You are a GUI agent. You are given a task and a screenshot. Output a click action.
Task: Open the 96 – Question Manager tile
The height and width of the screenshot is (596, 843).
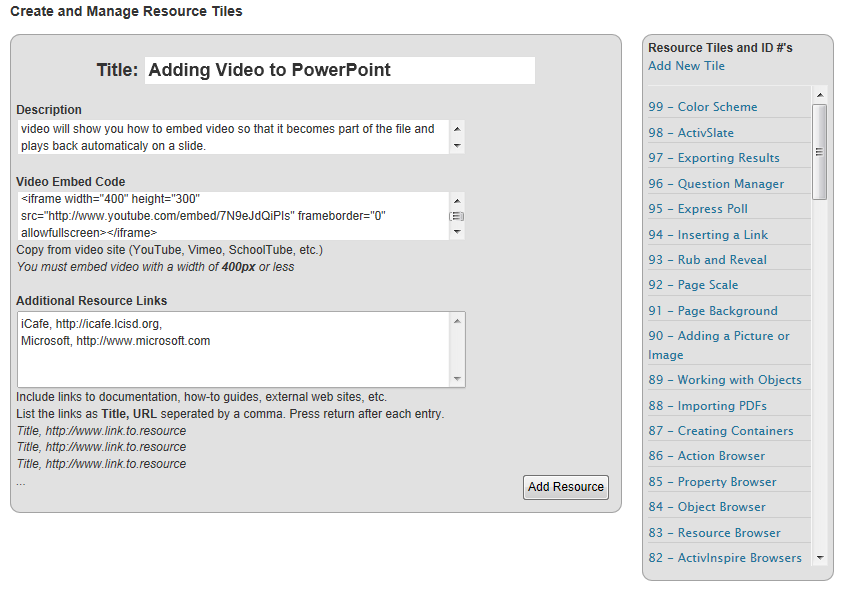[716, 184]
